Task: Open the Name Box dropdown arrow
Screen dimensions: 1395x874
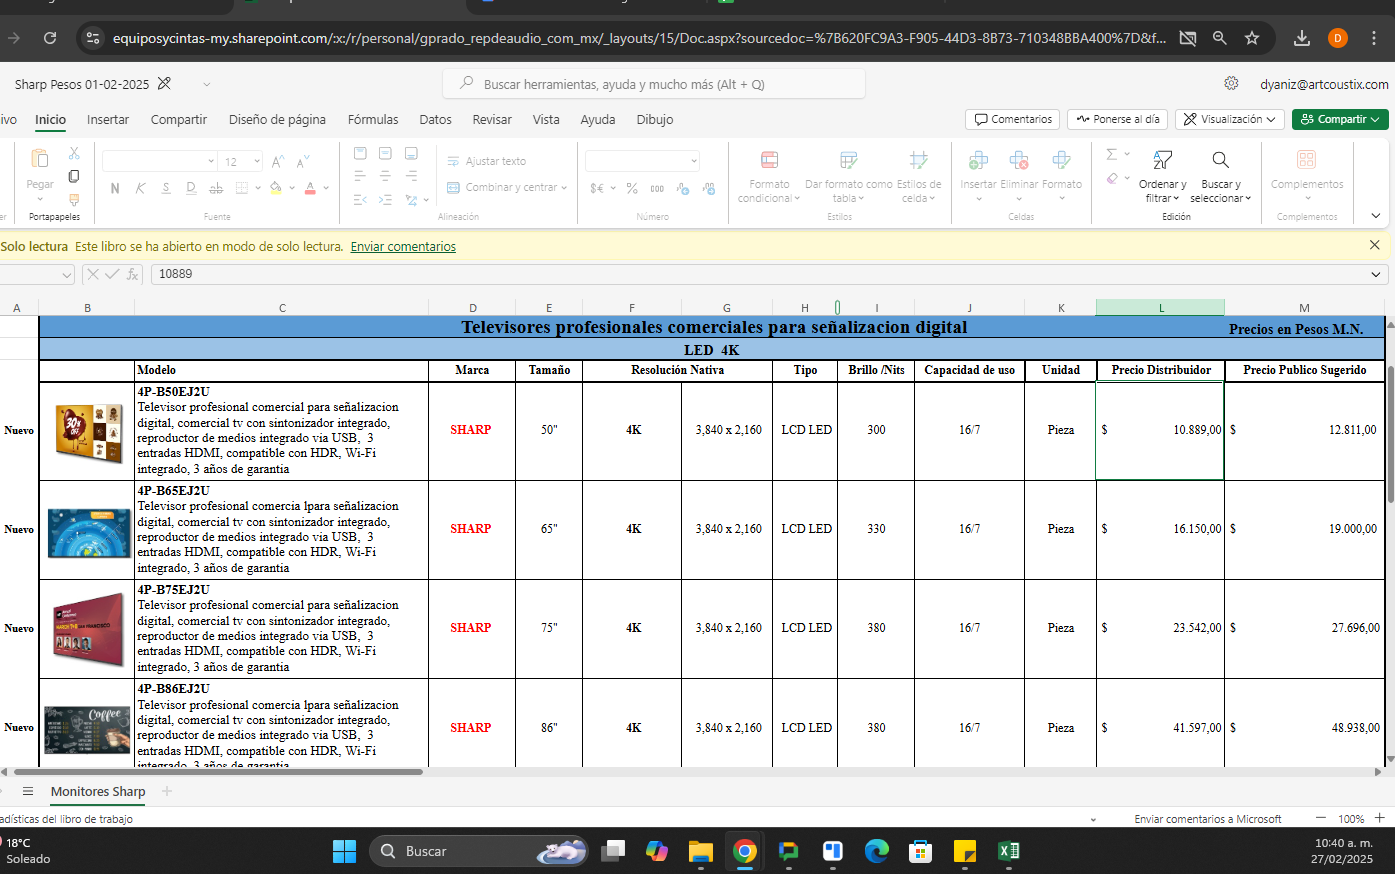Action: [x=67, y=274]
